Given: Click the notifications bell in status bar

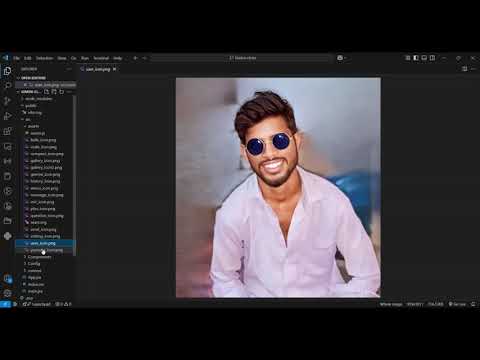Looking at the screenshot, I should [473, 304].
